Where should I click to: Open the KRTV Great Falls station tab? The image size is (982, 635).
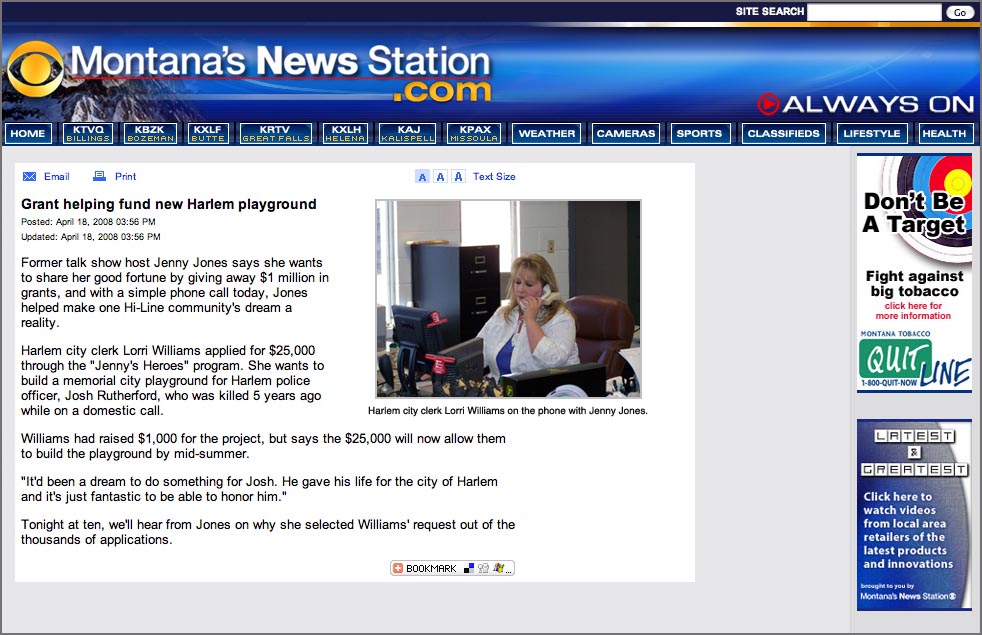tap(276, 133)
